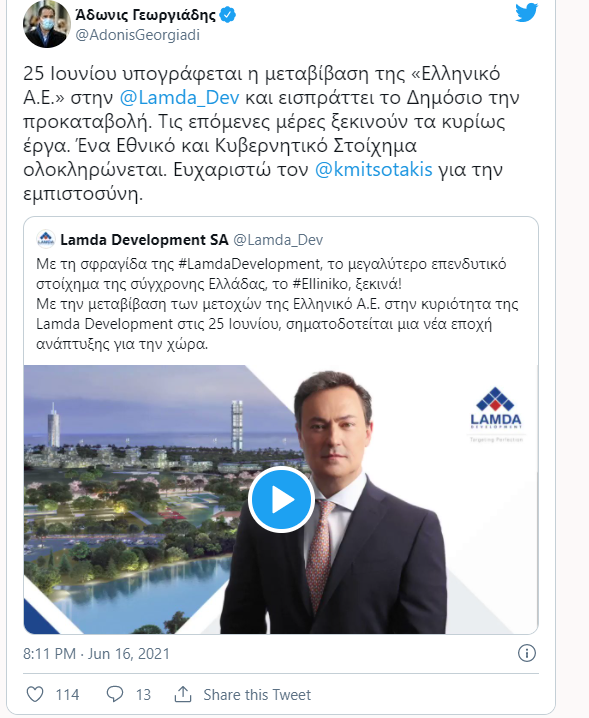This screenshot has width=589, height=718.
Task: Click the share upload arrow icon
Action: [183, 694]
